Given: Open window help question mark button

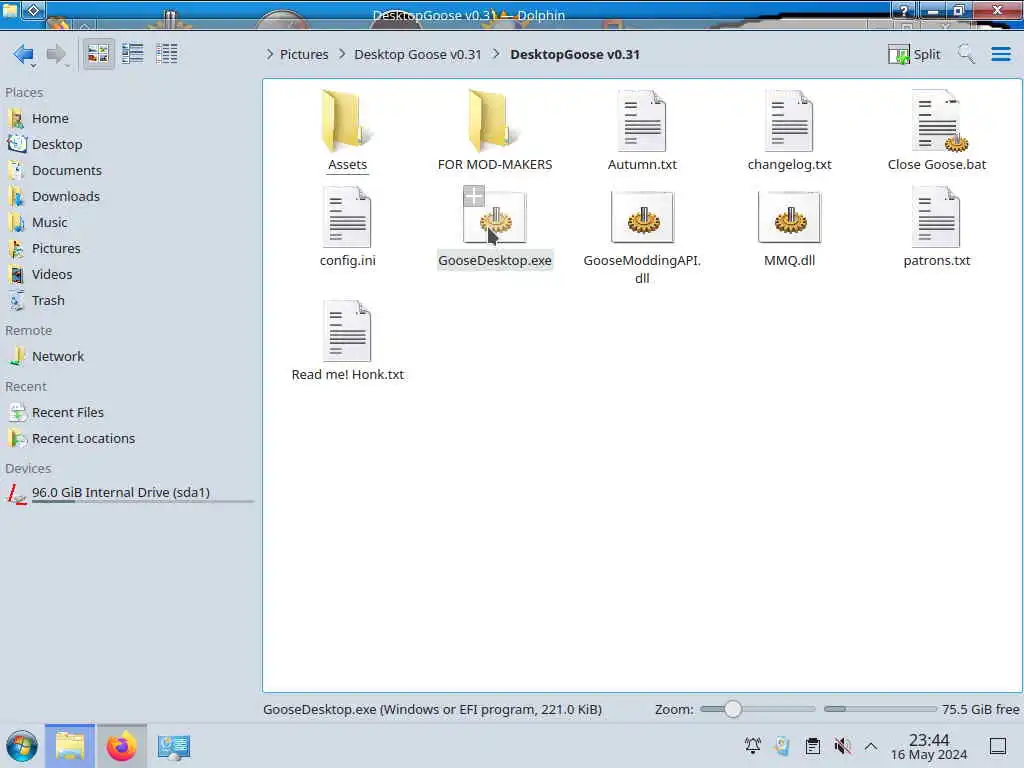Looking at the screenshot, I should 904,10.
